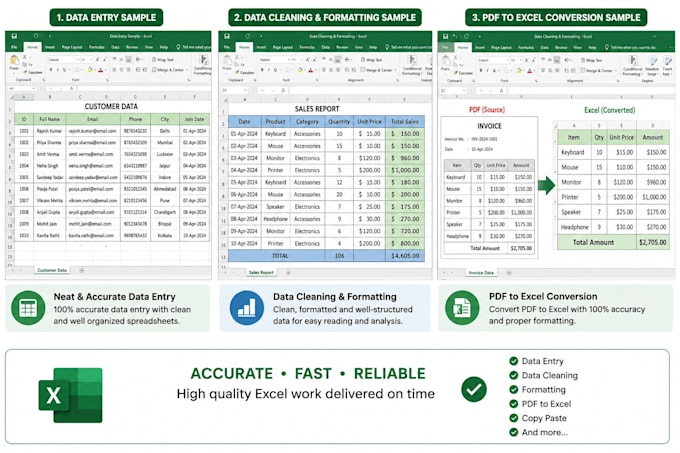
Task: Click the CUSTOMER DATA title cell
Action: [x=111, y=106]
